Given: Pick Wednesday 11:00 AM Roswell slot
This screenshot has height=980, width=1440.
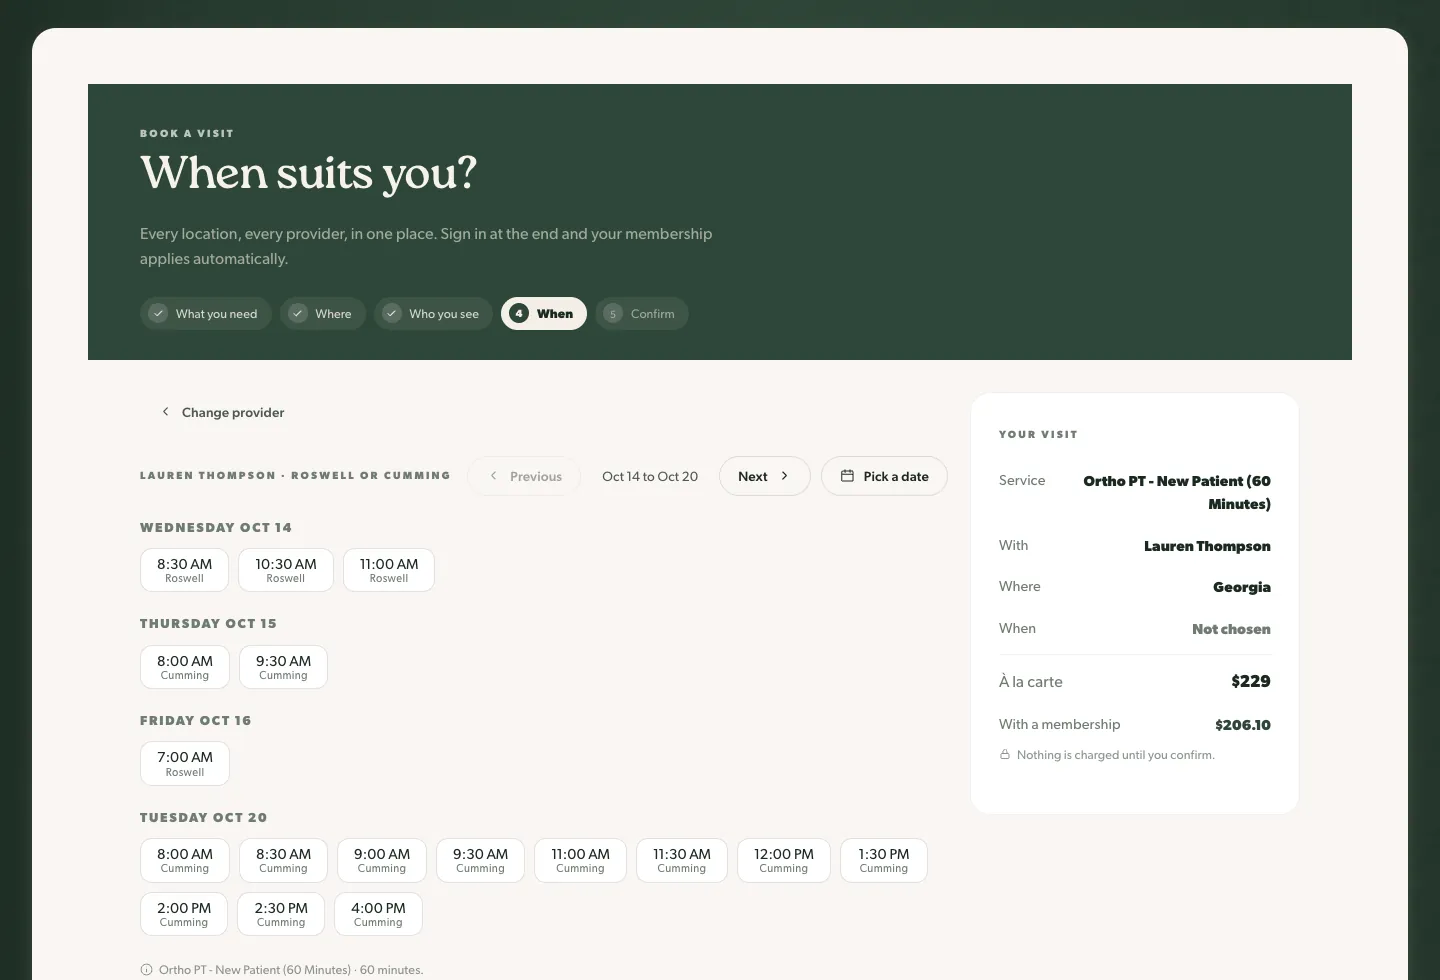Looking at the screenshot, I should tap(389, 570).
